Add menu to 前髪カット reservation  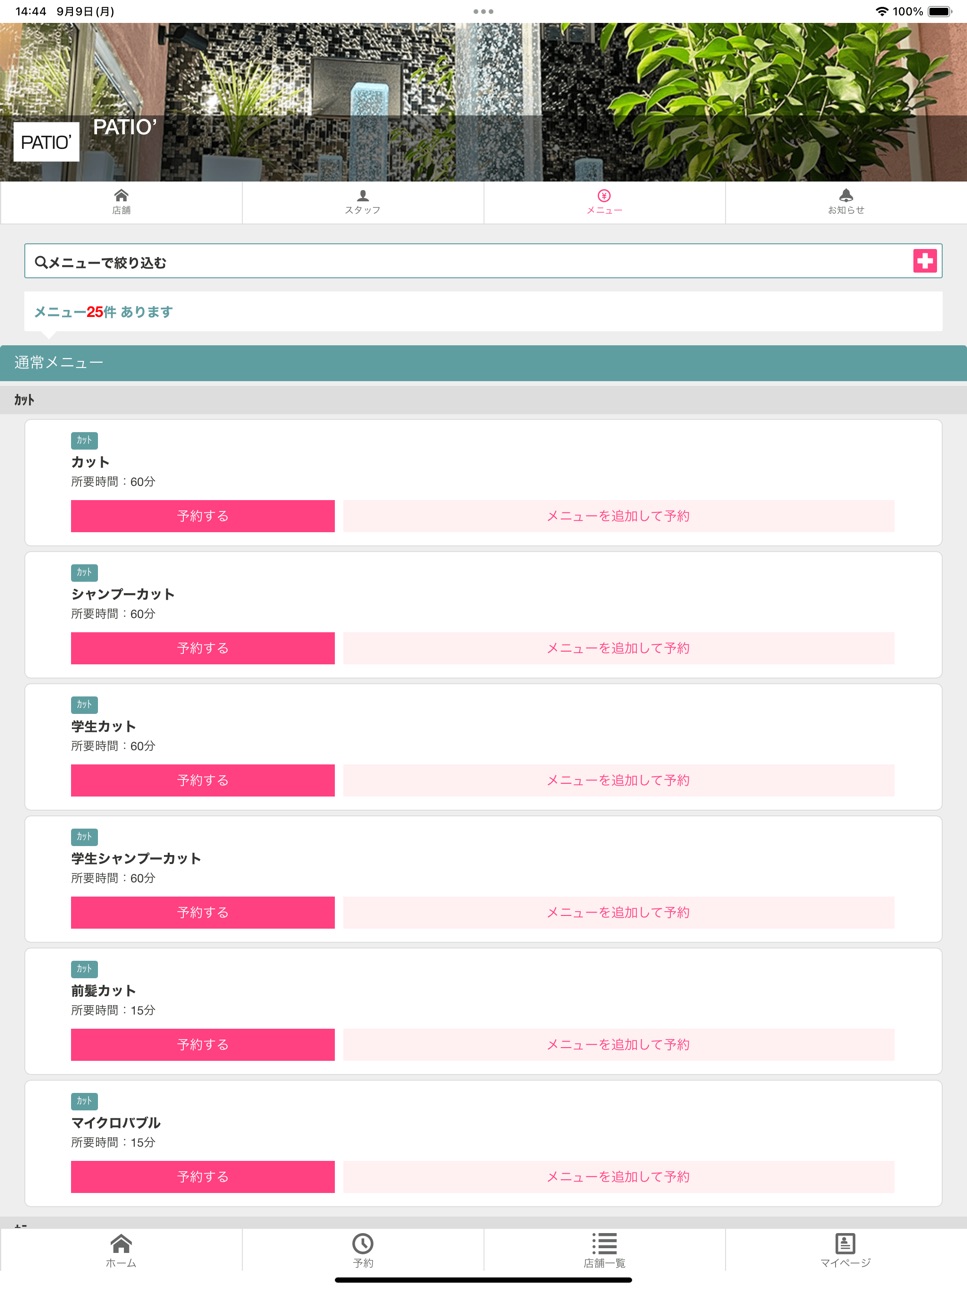click(x=618, y=1044)
